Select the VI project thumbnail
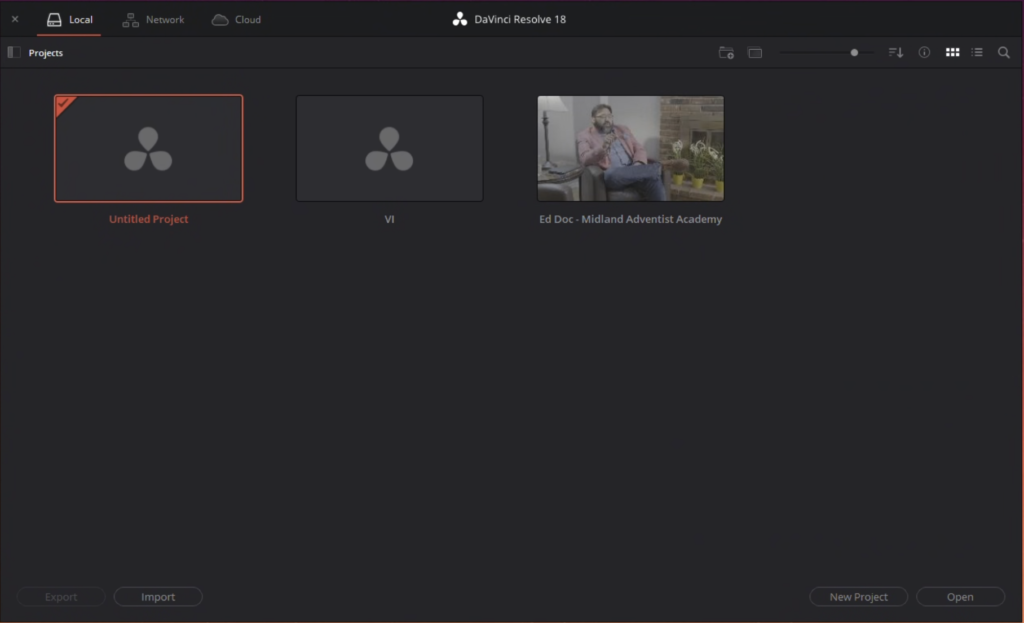This screenshot has width=1024, height=623. click(x=389, y=148)
